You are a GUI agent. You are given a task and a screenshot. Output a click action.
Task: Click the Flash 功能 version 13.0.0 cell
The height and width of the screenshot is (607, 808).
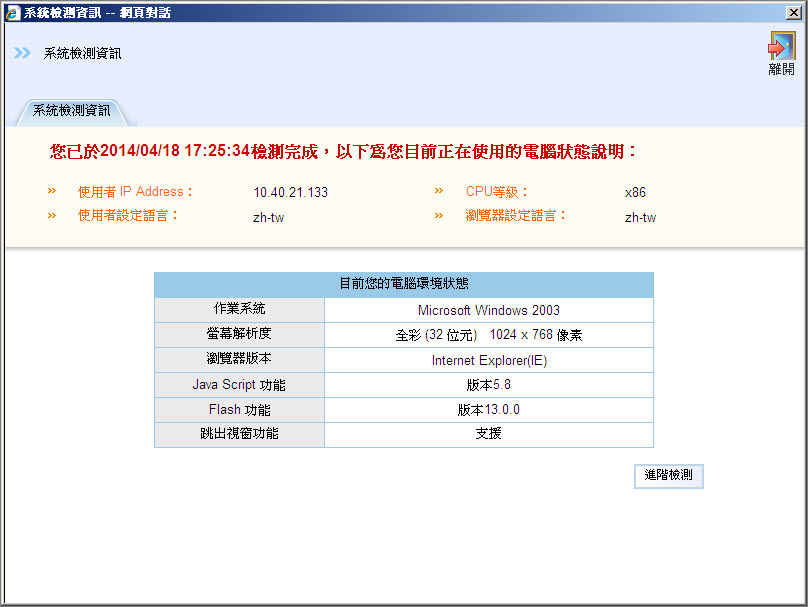click(488, 410)
